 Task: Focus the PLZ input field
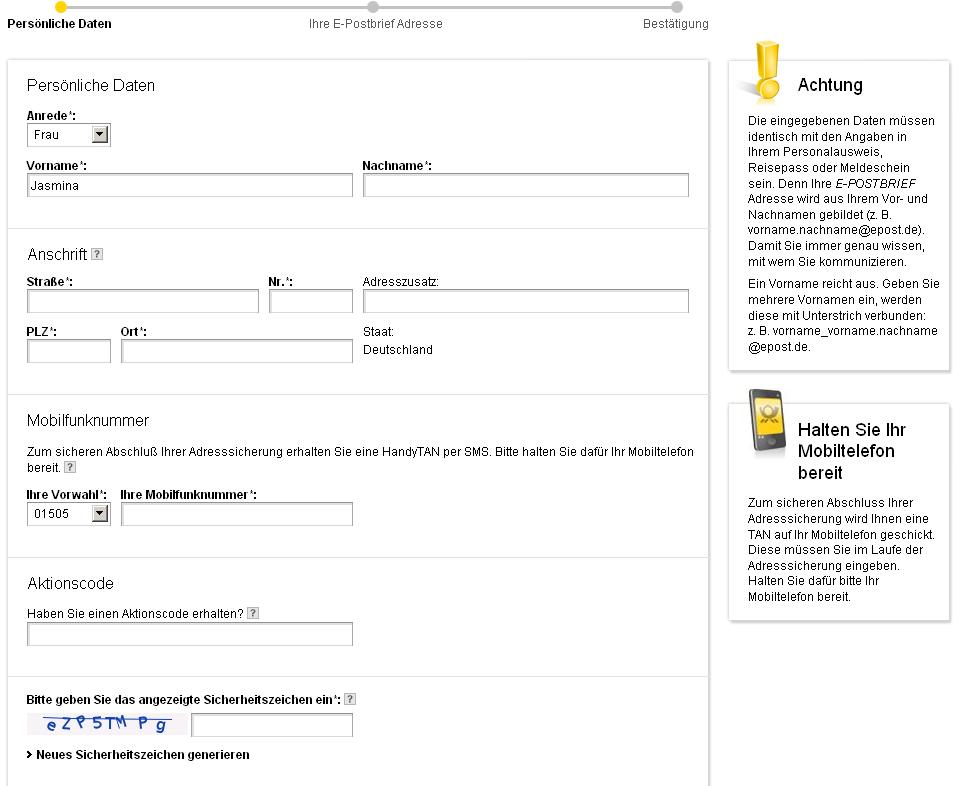tap(69, 351)
